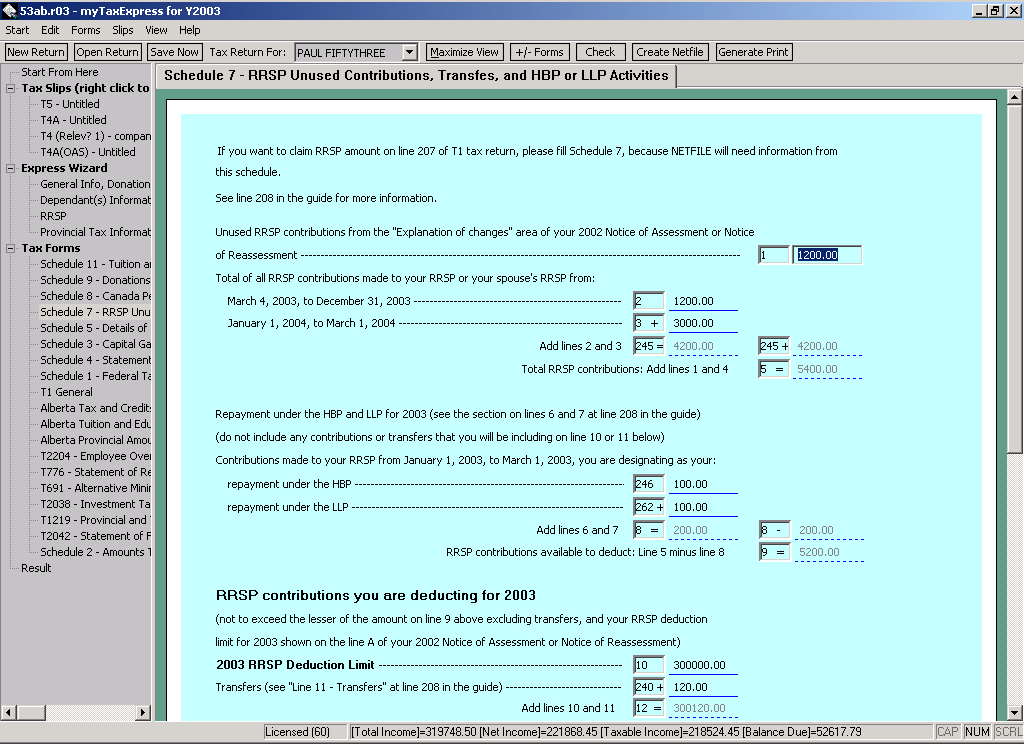
Task: Click the Maximize View button
Action: coord(464,52)
